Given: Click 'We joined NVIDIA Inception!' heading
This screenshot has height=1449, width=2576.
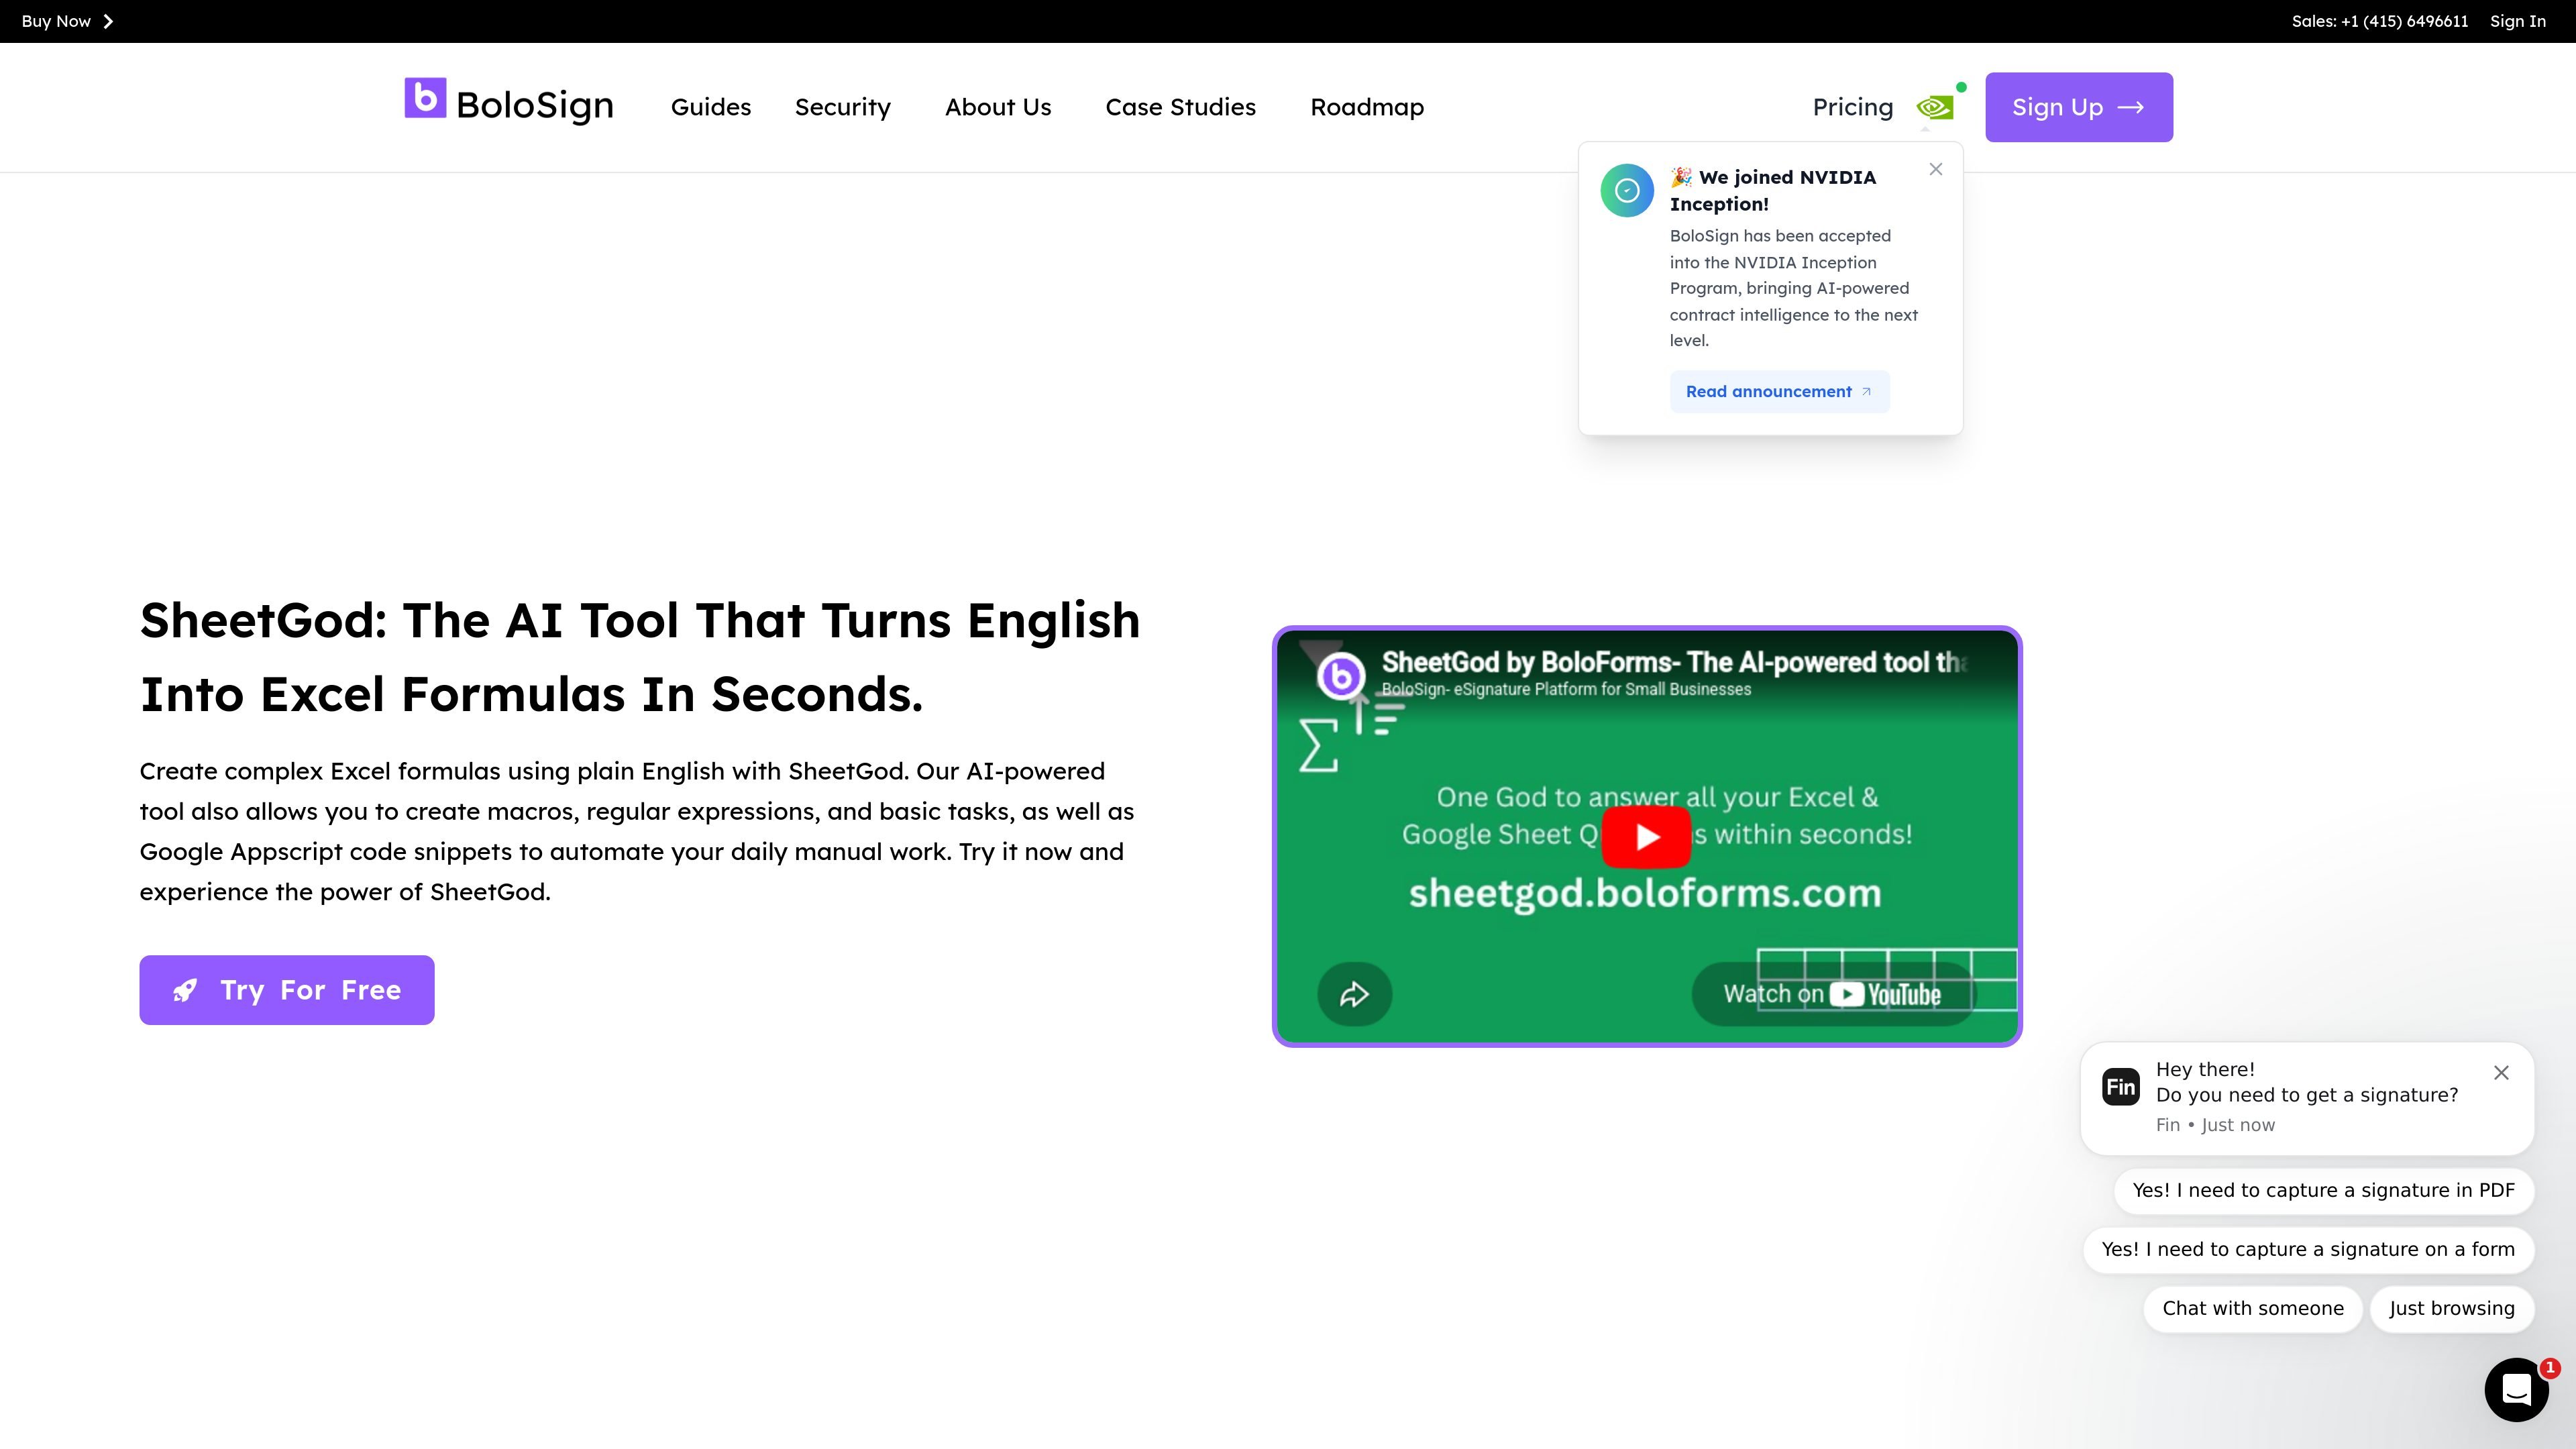Looking at the screenshot, I should click(1773, 190).
